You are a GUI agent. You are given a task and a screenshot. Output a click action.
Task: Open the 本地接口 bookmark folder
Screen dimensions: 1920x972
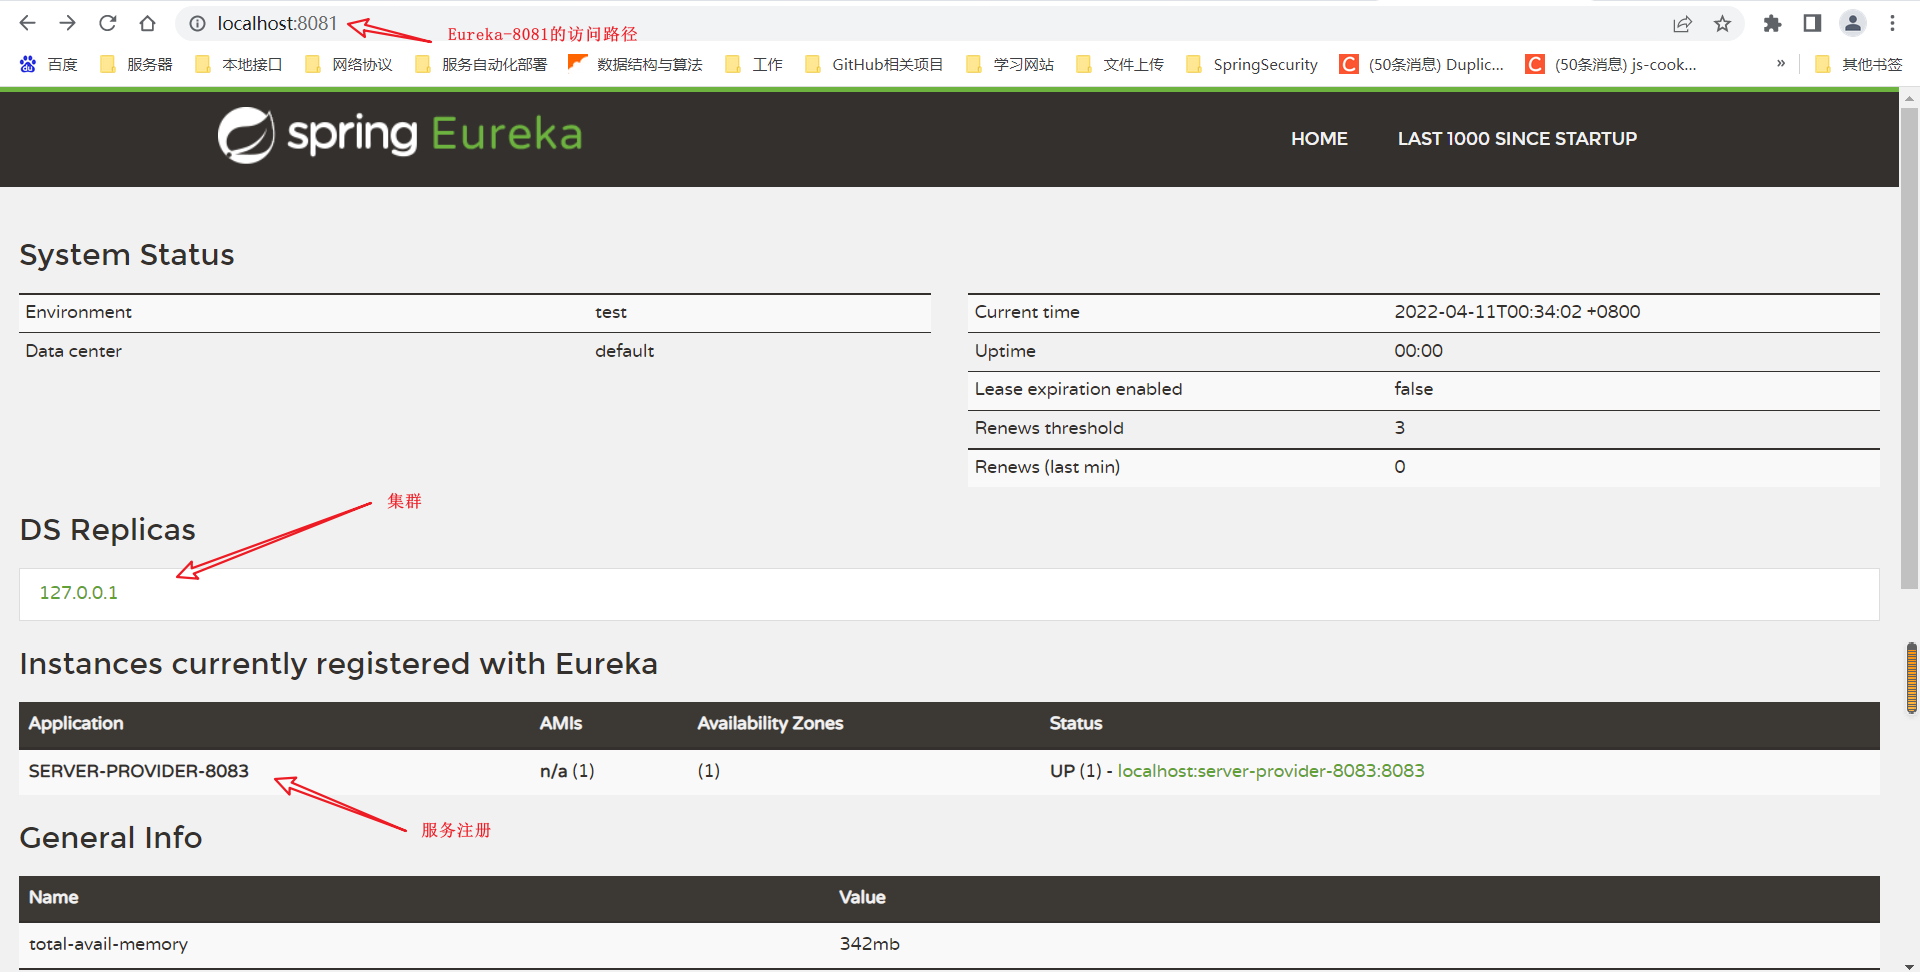(238, 64)
